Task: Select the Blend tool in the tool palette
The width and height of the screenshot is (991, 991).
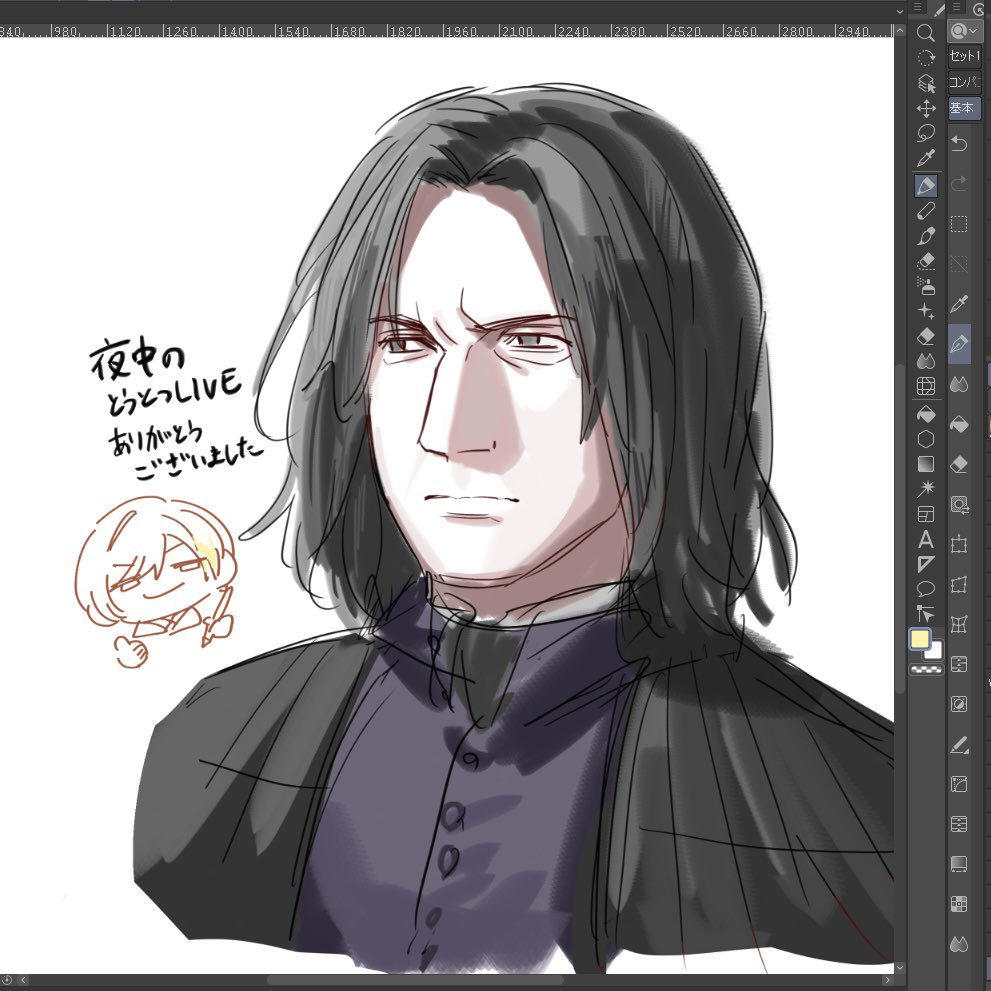Action: click(925, 361)
